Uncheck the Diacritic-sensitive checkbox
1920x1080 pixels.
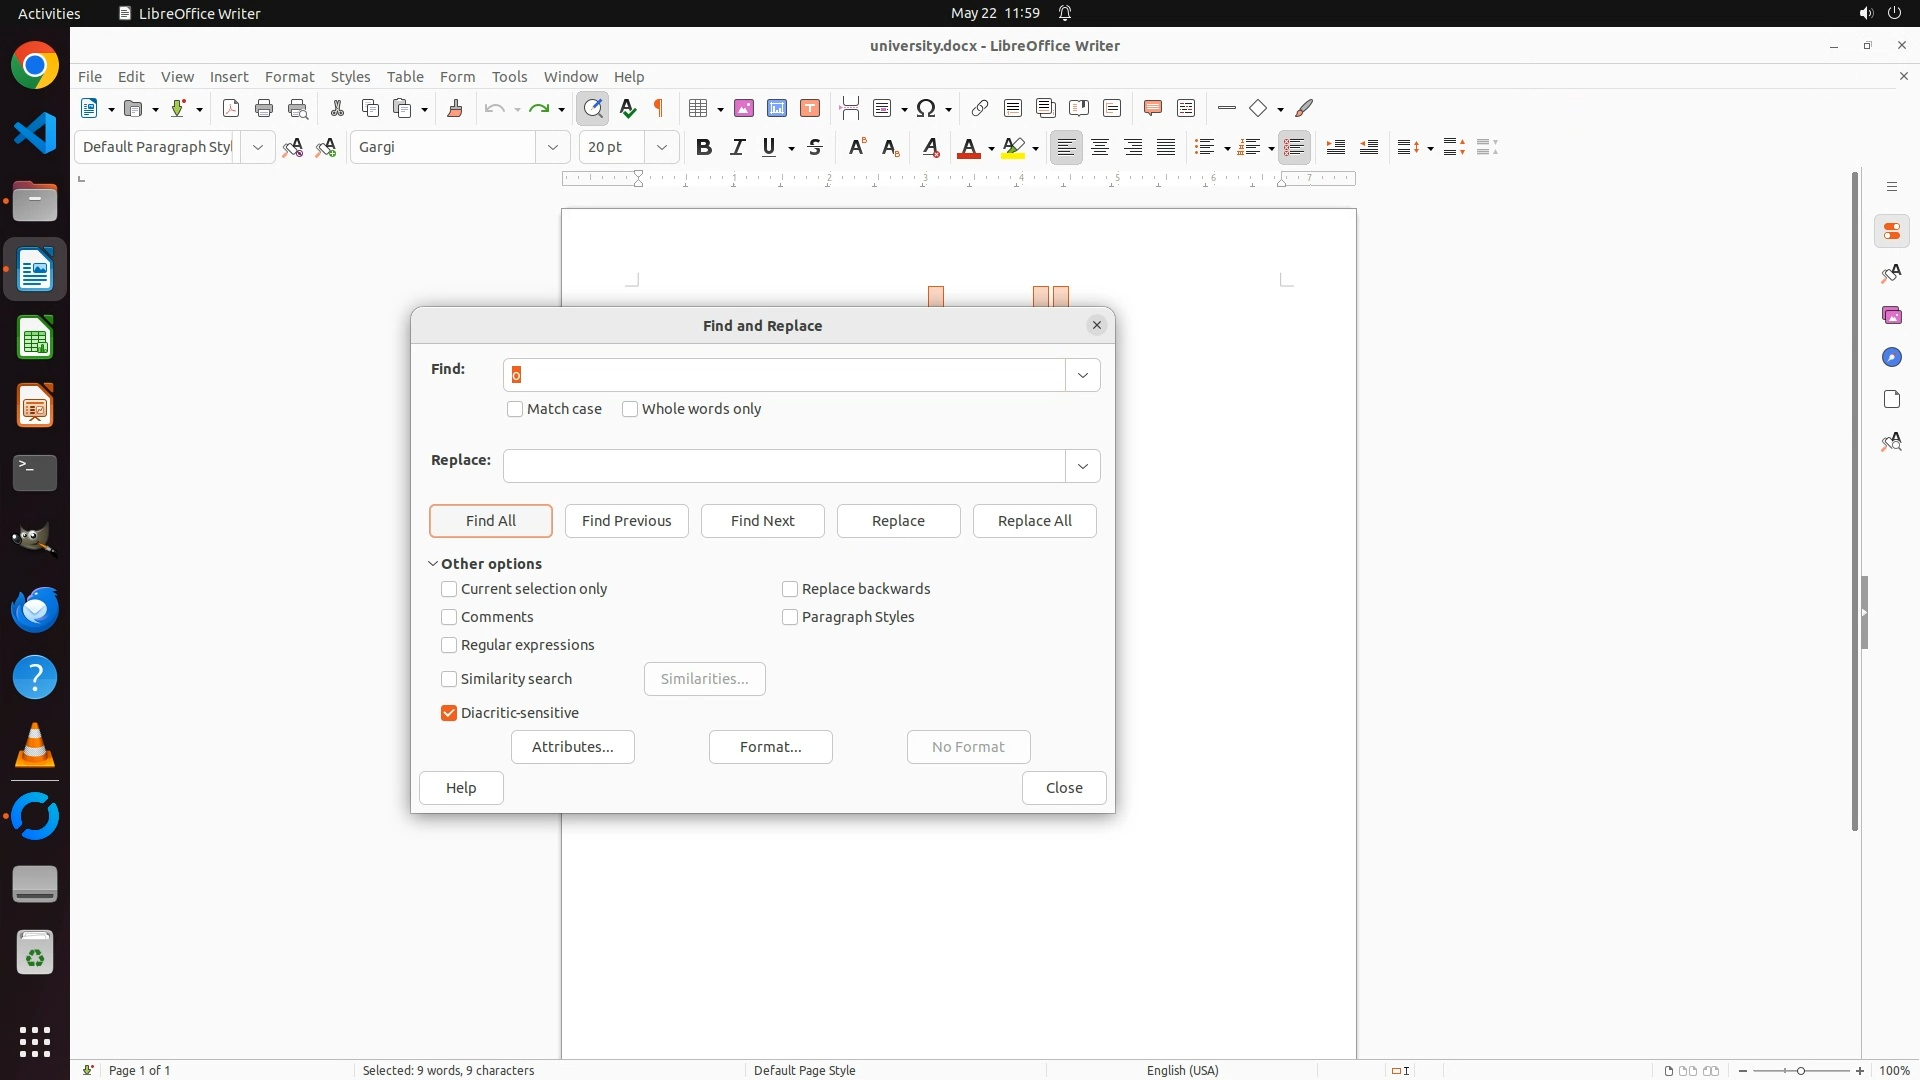click(x=449, y=713)
